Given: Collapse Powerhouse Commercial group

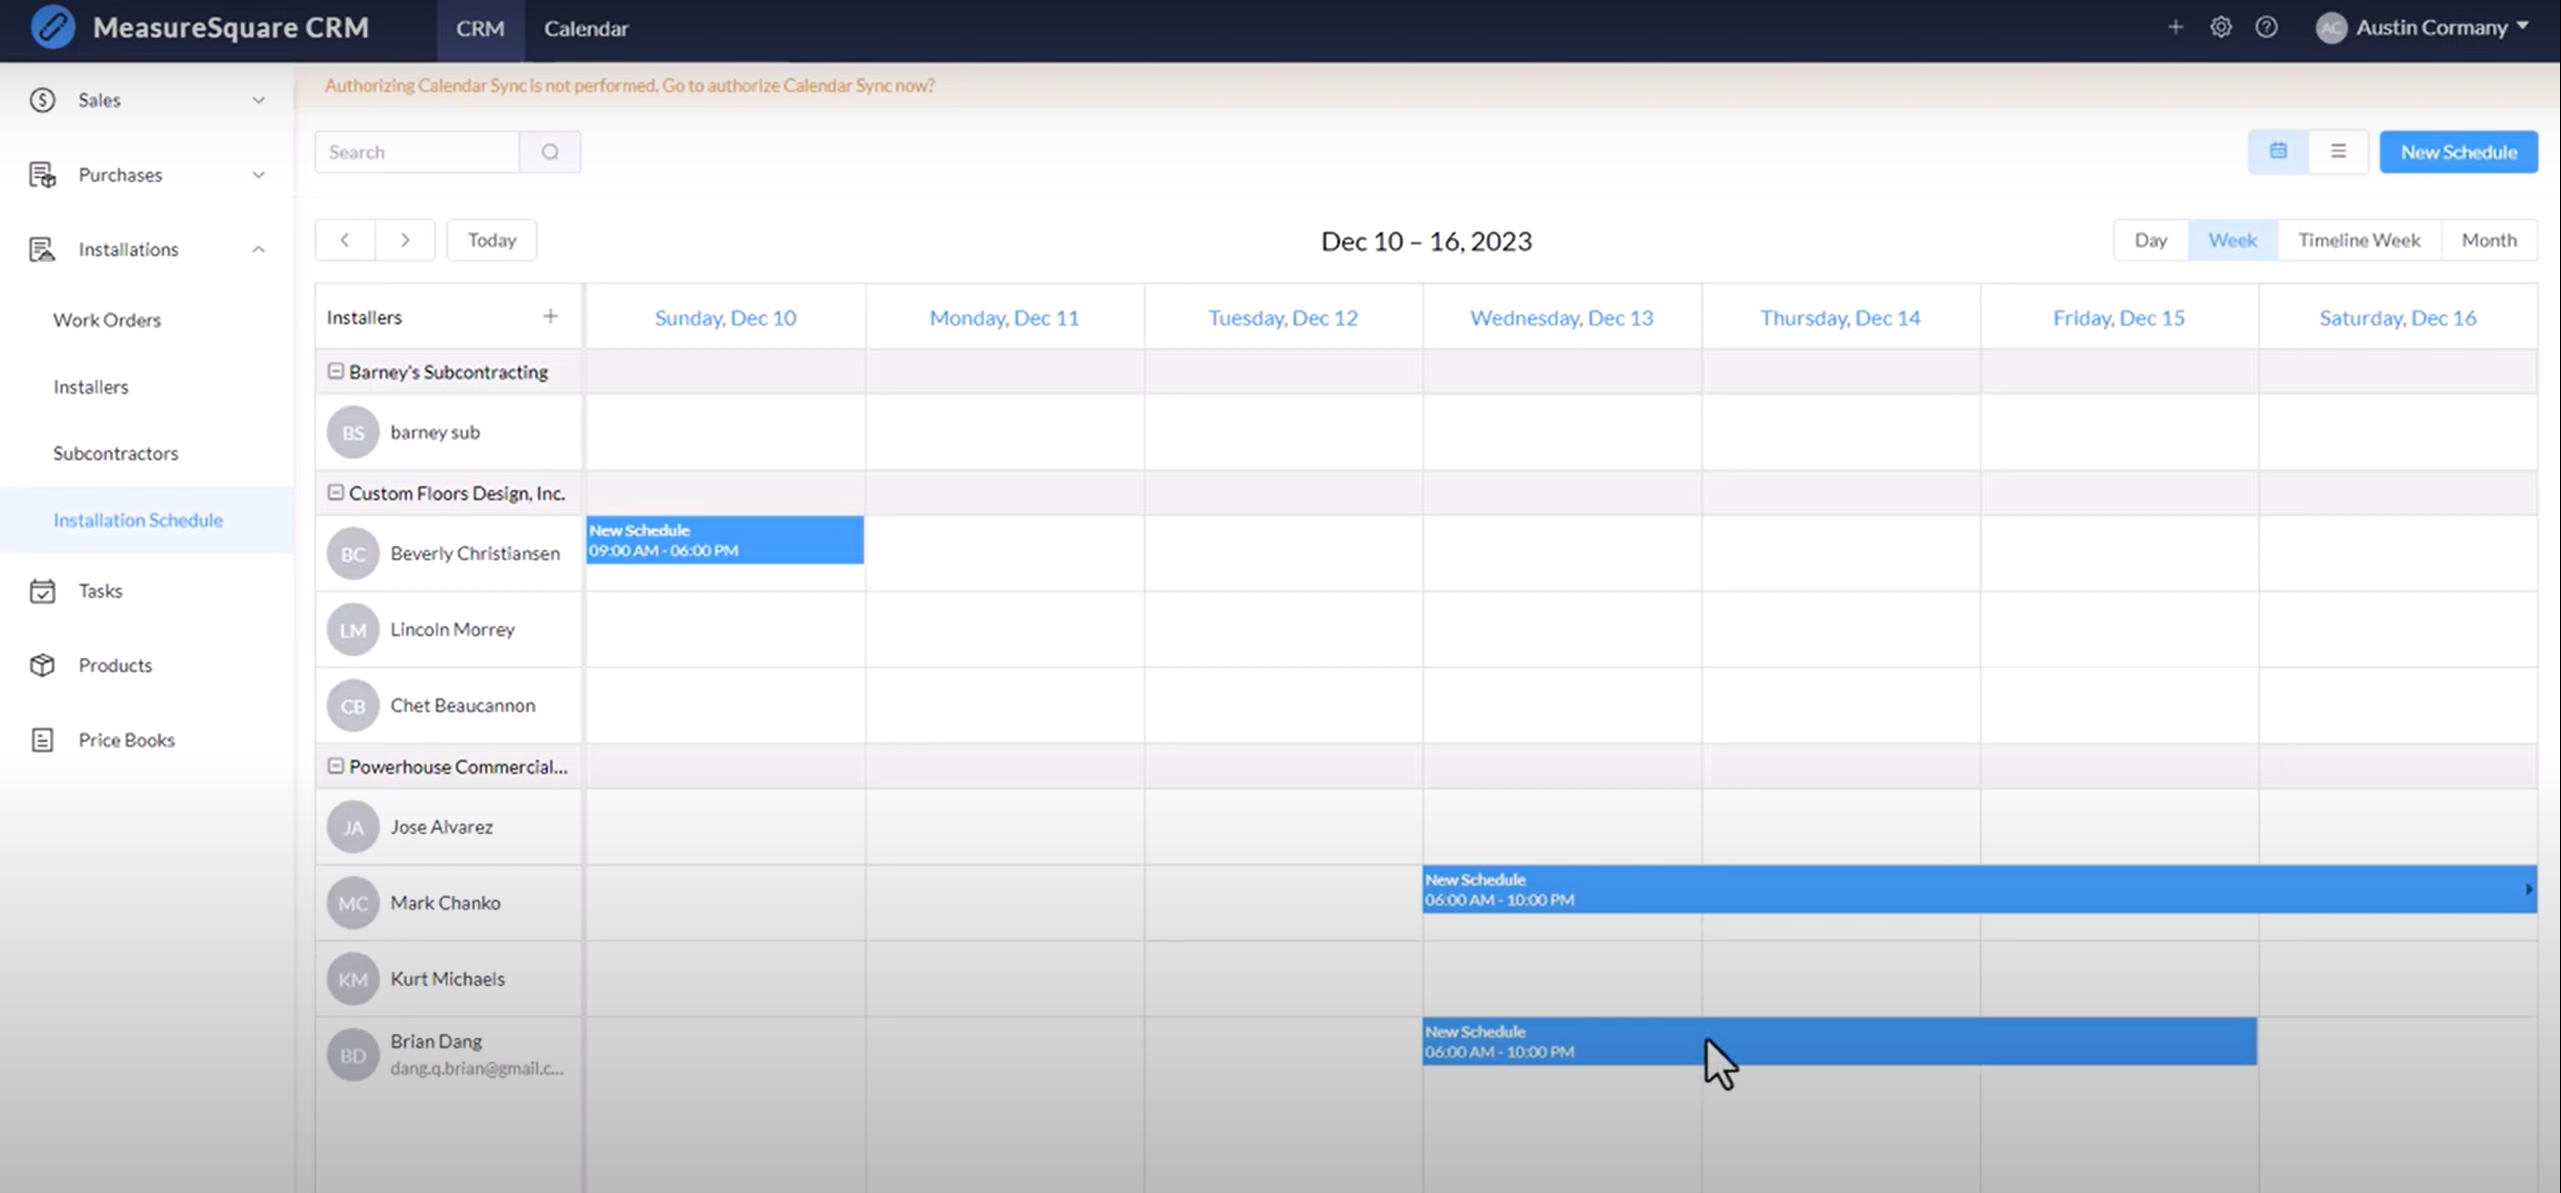Looking at the screenshot, I should click(336, 766).
